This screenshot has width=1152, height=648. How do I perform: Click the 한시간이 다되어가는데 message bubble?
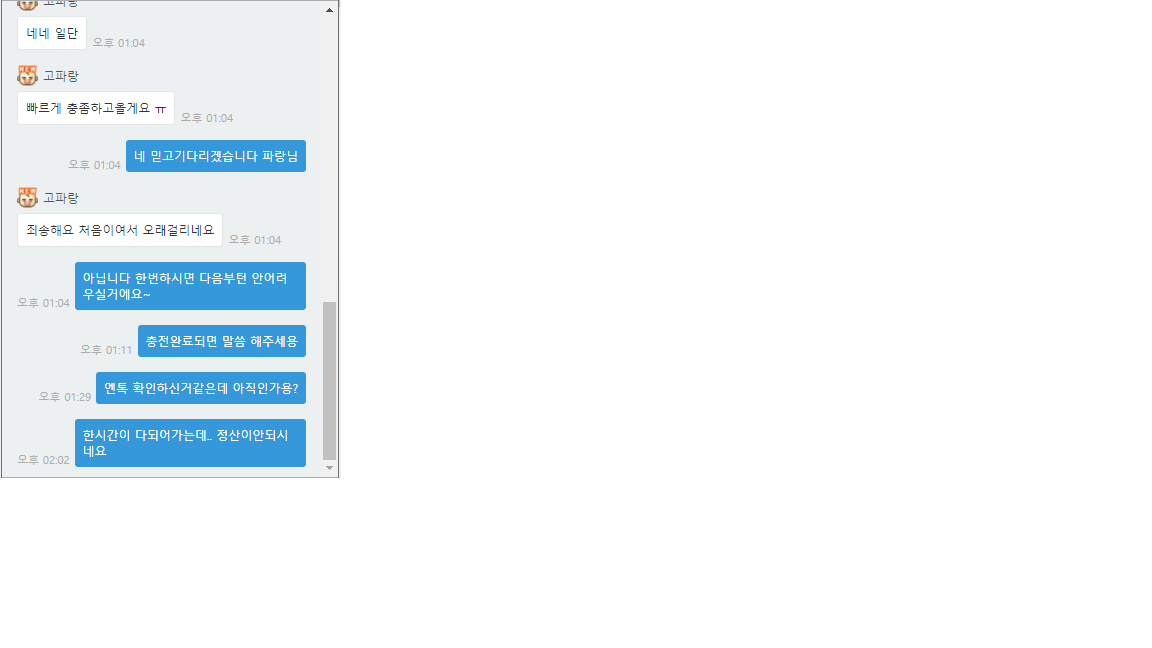point(190,443)
